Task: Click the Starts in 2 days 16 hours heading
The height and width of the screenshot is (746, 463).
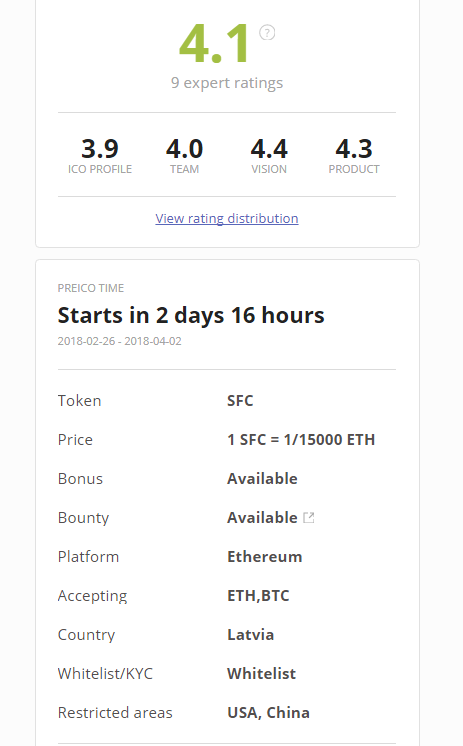Action: 191,315
